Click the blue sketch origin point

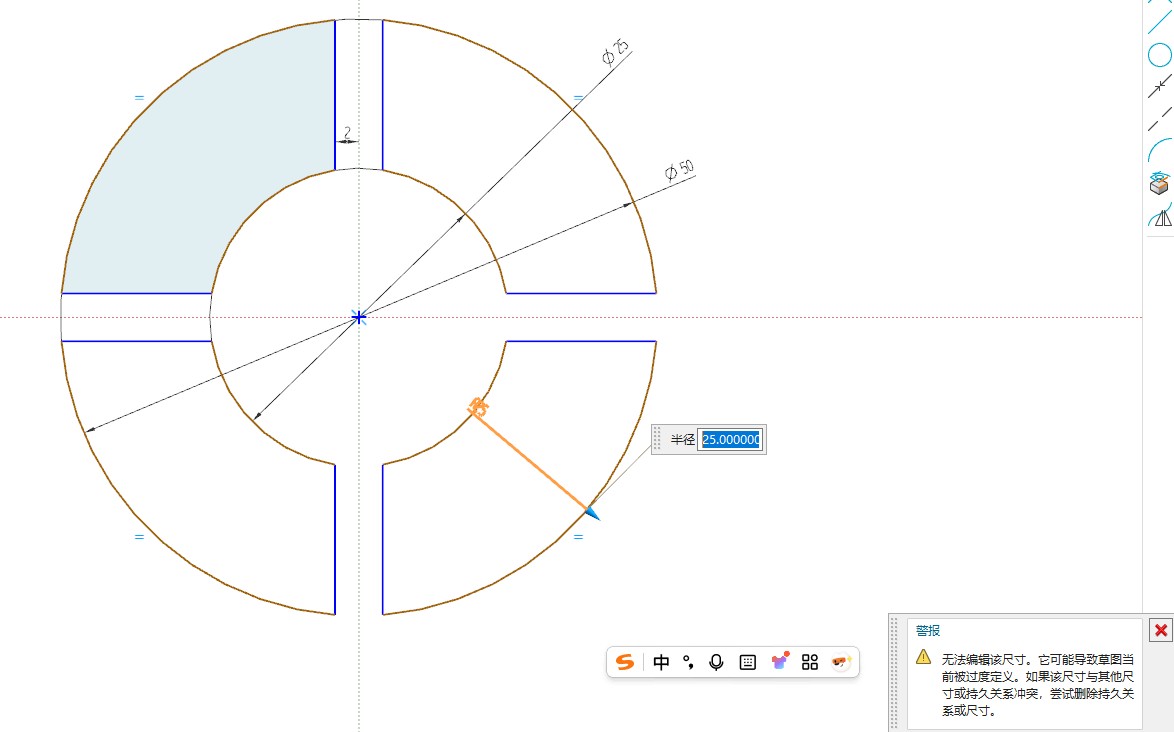[x=359, y=317]
